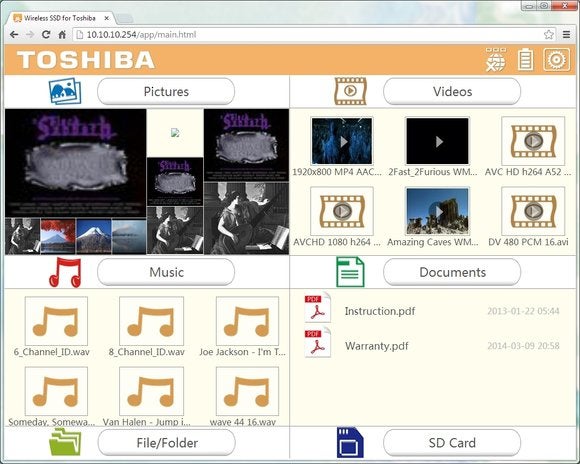Click the internet connection globe icon
This screenshot has width=580, height=464.
click(495, 60)
